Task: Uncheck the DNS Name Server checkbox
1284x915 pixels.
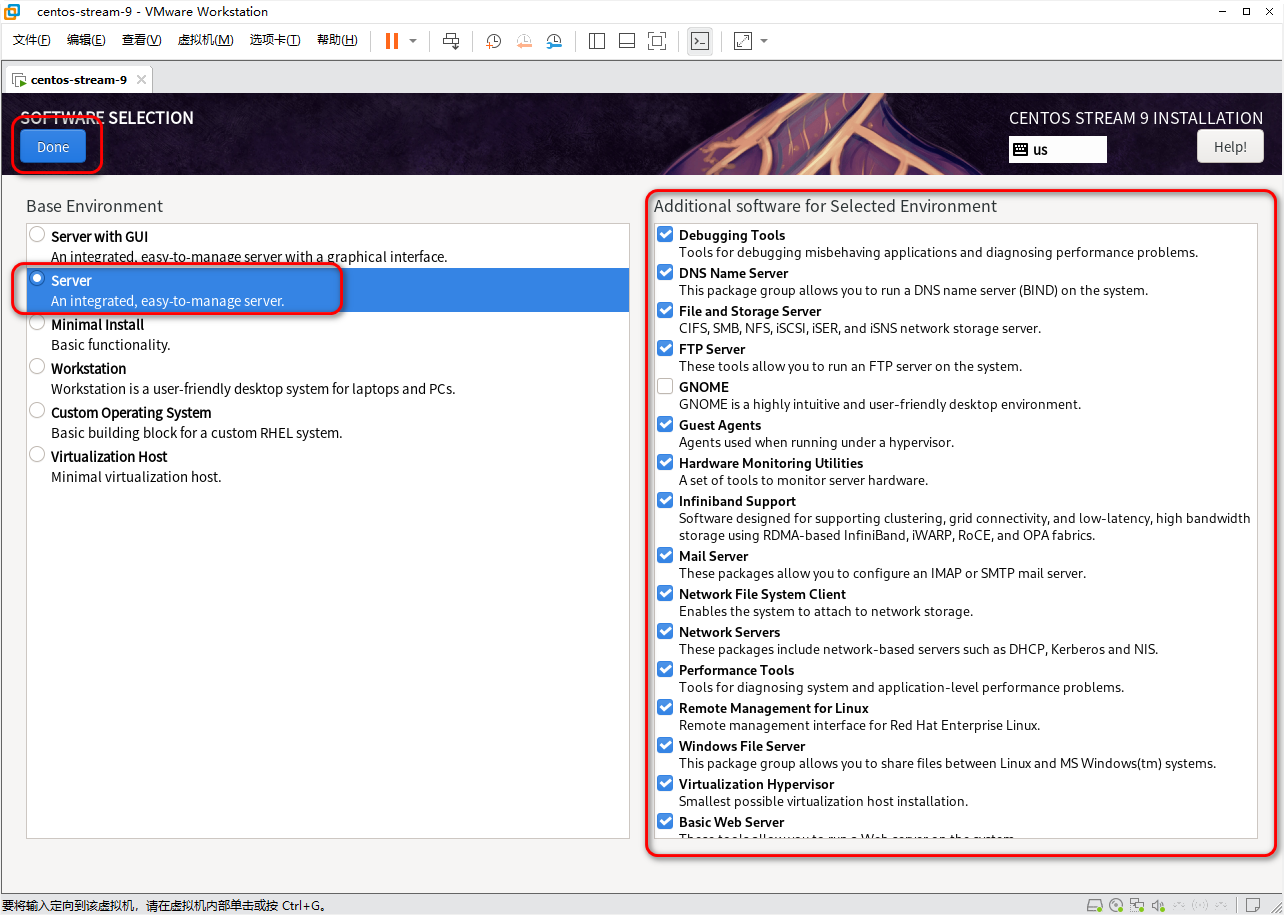Action: click(x=665, y=272)
